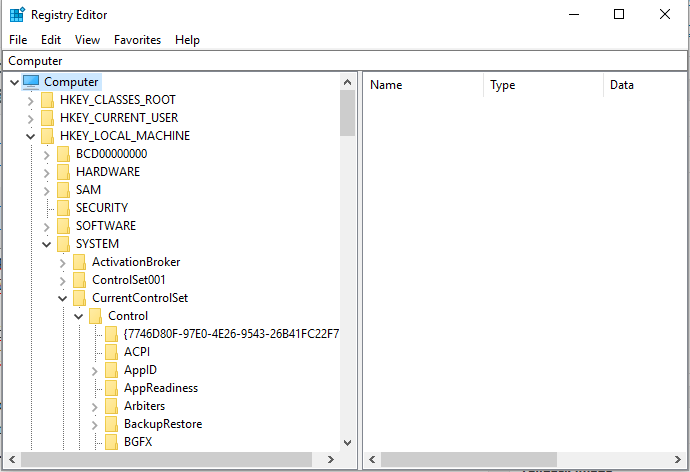
Task: Click the SYSTEM folder icon
Action: pyautogui.click(x=63, y=244)
